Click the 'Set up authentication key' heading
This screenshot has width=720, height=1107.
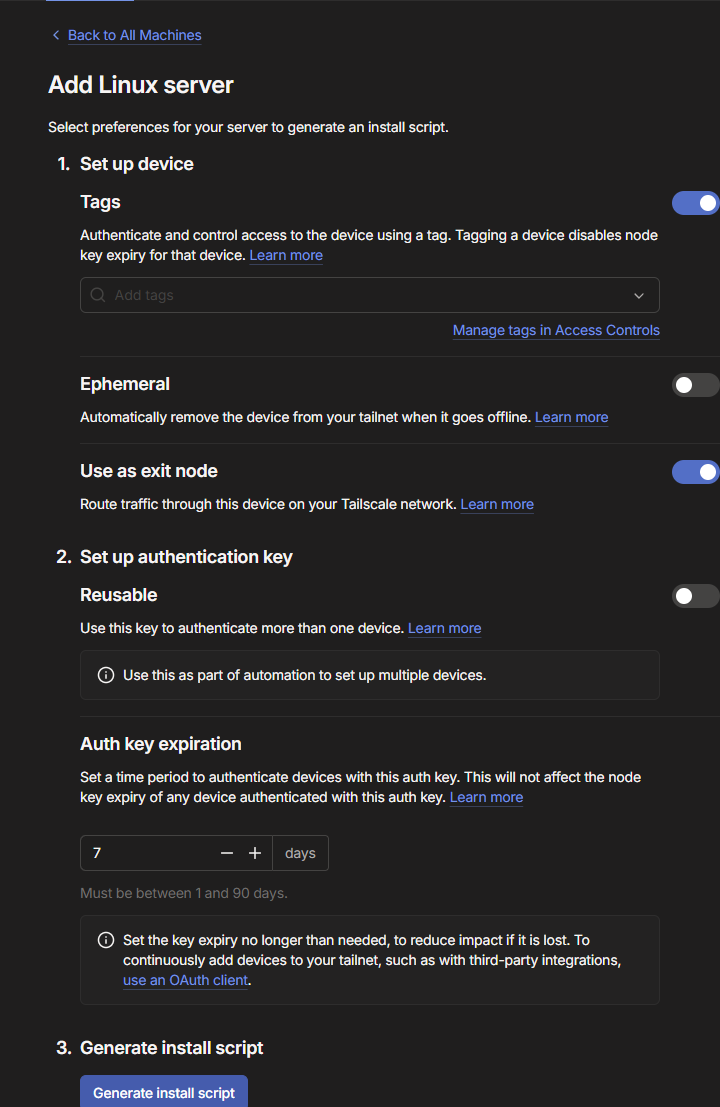coord(186,557)
